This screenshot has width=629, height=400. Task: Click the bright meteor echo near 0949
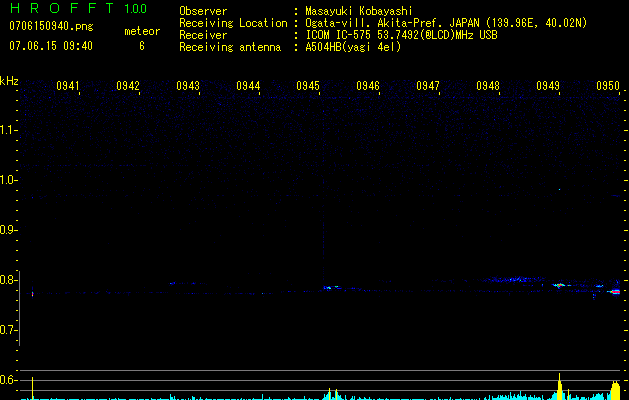tap(558, 285)
